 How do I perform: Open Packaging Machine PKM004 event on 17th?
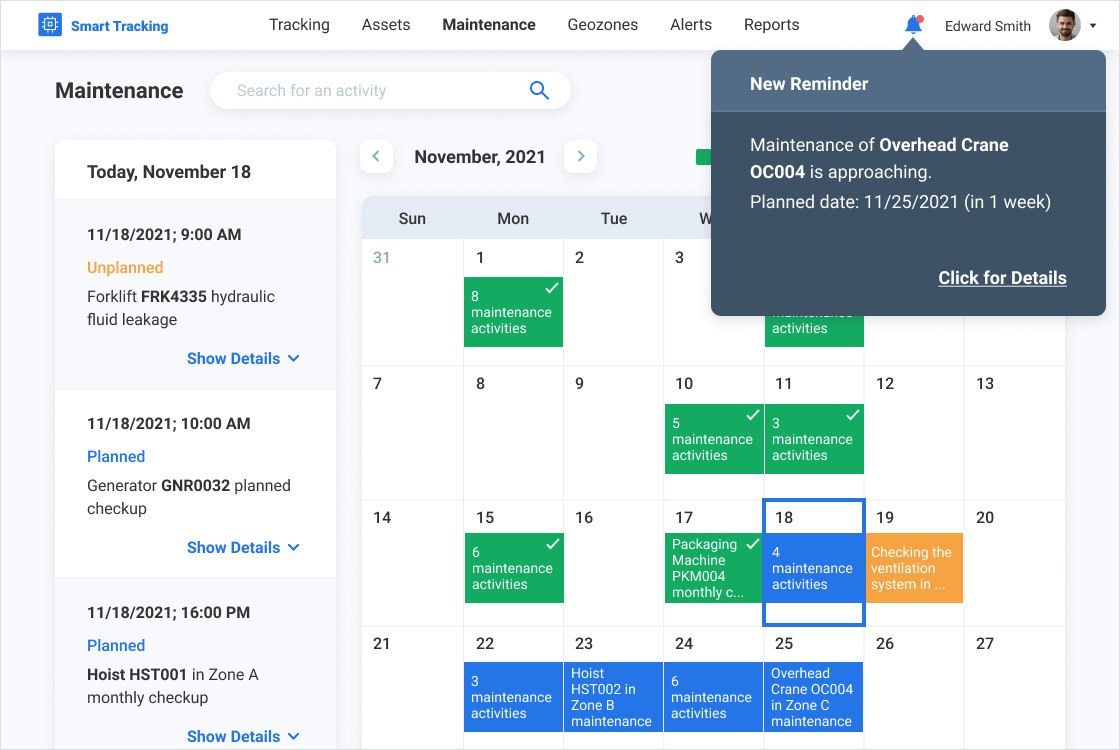713,568
